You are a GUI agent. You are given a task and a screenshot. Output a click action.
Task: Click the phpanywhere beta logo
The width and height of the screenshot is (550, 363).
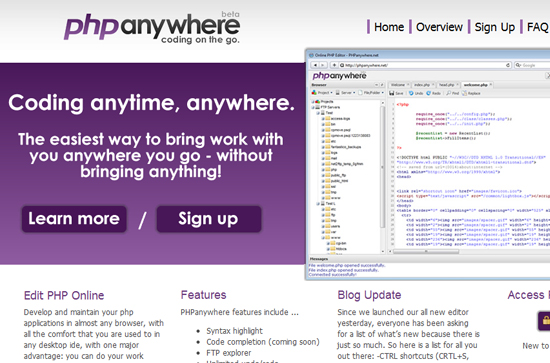pos(152,27)
